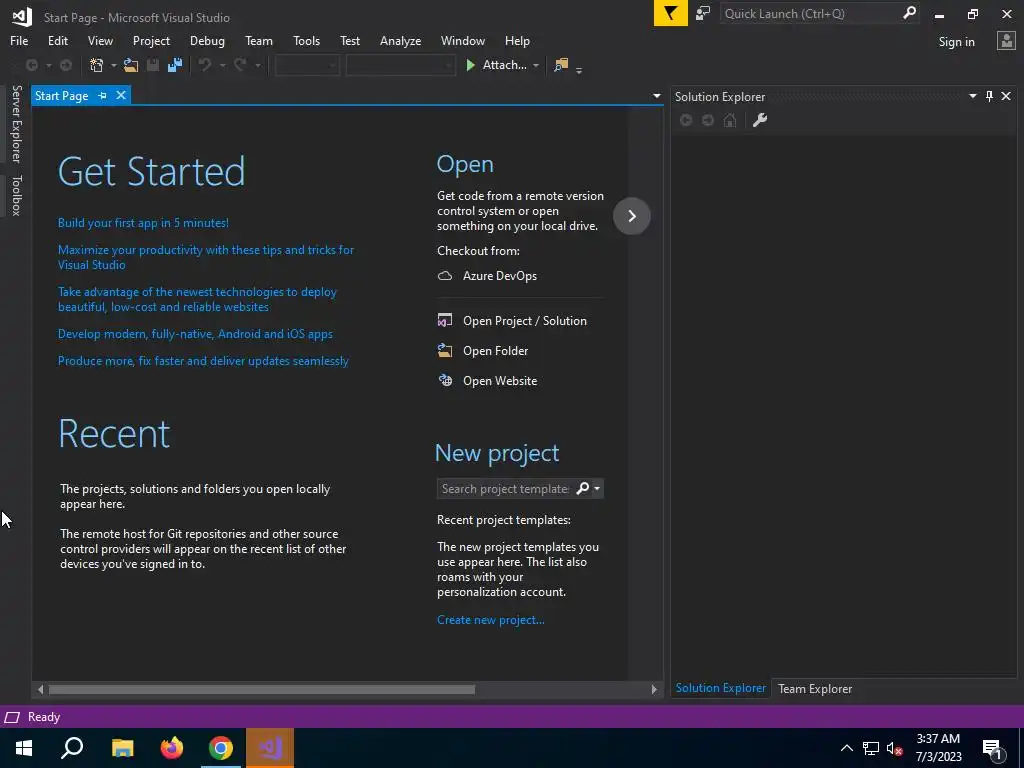The width and height of the screenshot is (1024, 768).
Task: Open 'Produce more, fix faster' link
Action: click(203, 360)
